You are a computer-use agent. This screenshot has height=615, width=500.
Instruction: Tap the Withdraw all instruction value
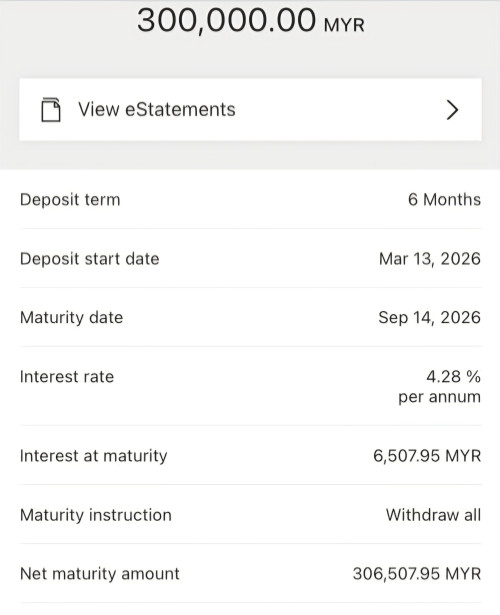click(x=433, y=515)
